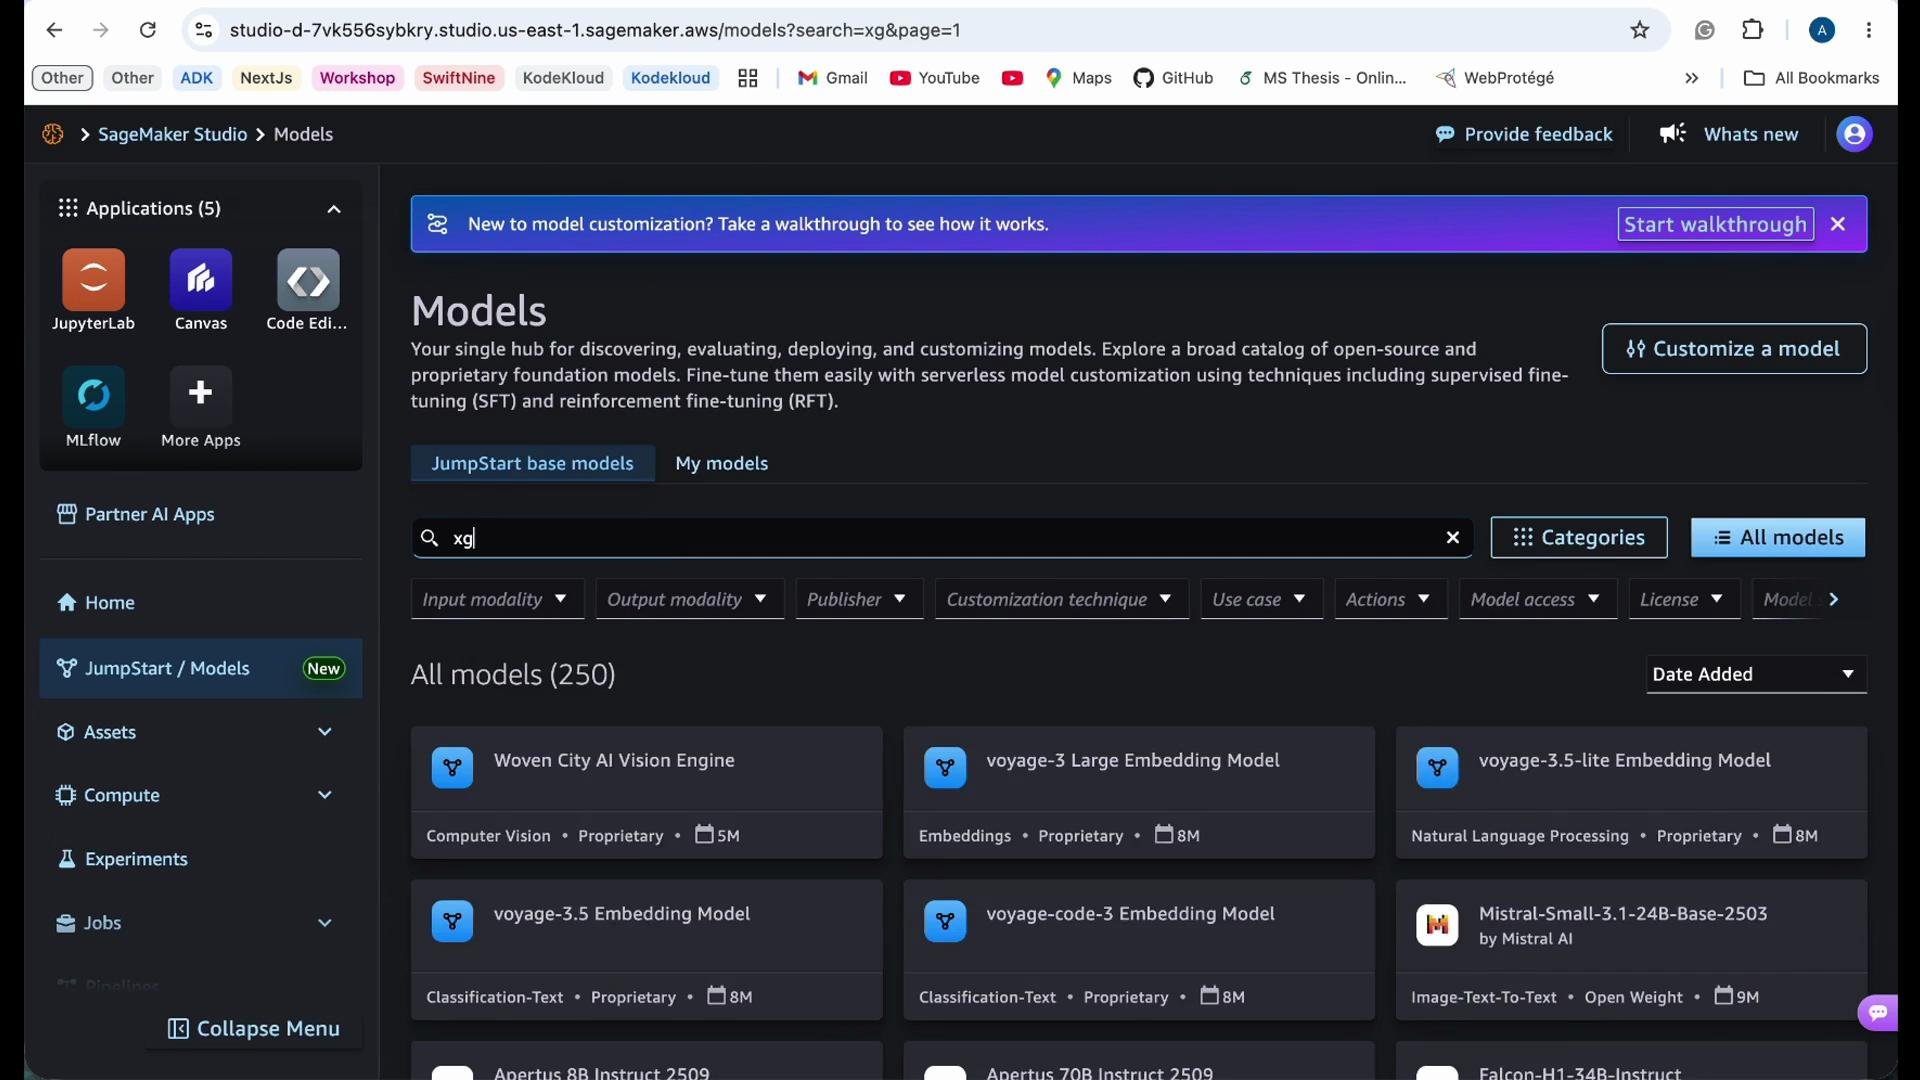The width and height of the screenshot is (1920, 1080).
Task: Open the JupyterLab application
Action: coord(93,290)
